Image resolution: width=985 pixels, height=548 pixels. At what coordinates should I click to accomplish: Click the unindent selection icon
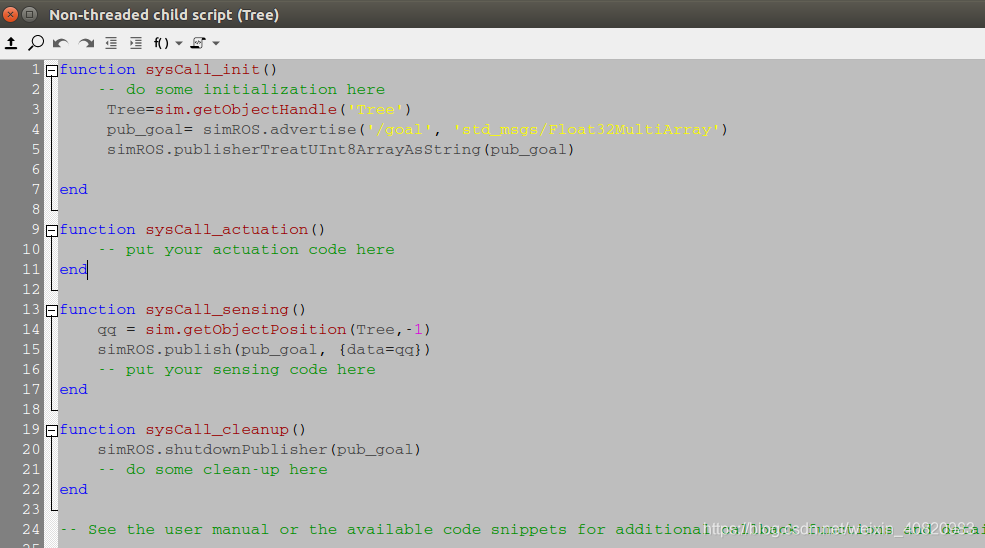111,43
